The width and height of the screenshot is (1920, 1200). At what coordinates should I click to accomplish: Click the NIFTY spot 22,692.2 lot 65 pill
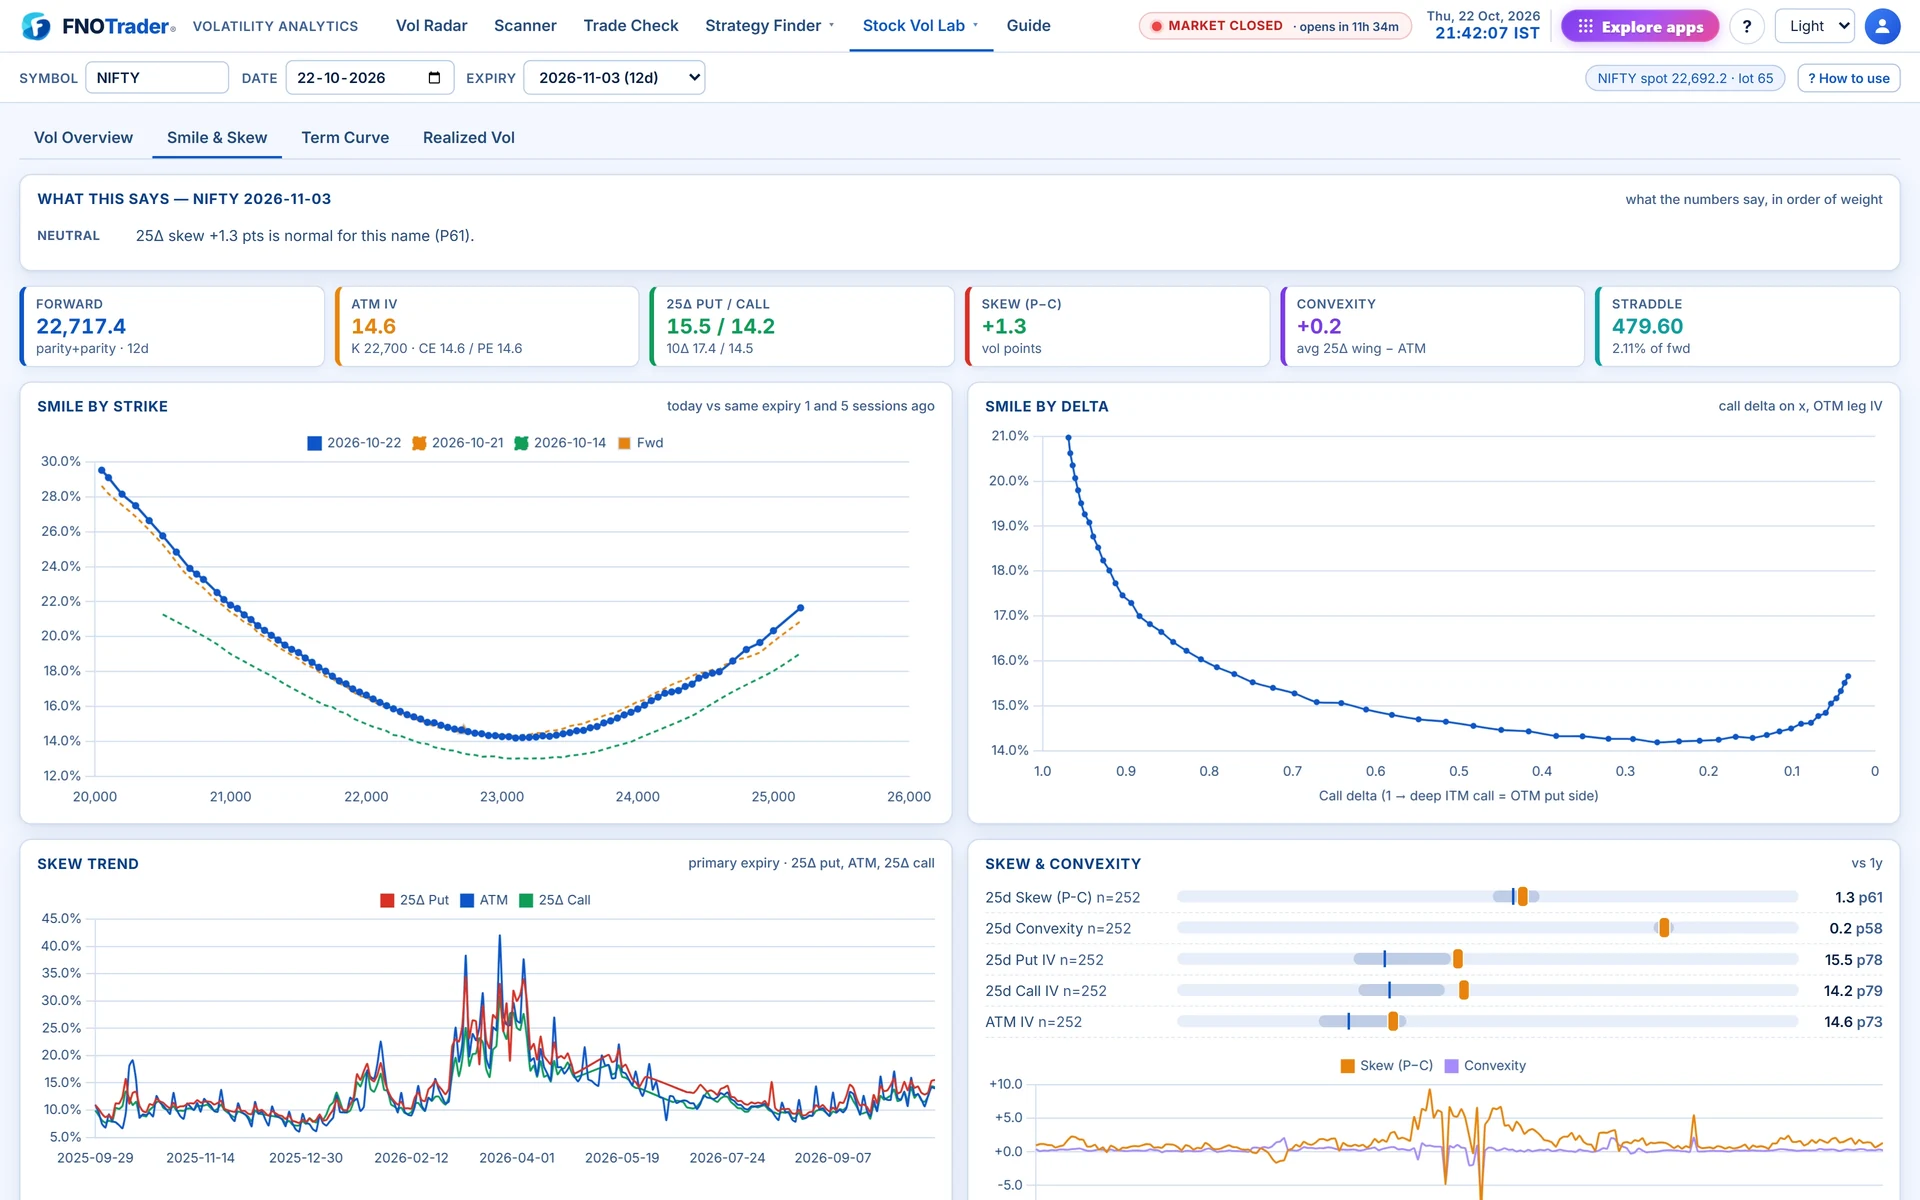click(1685, 78)
